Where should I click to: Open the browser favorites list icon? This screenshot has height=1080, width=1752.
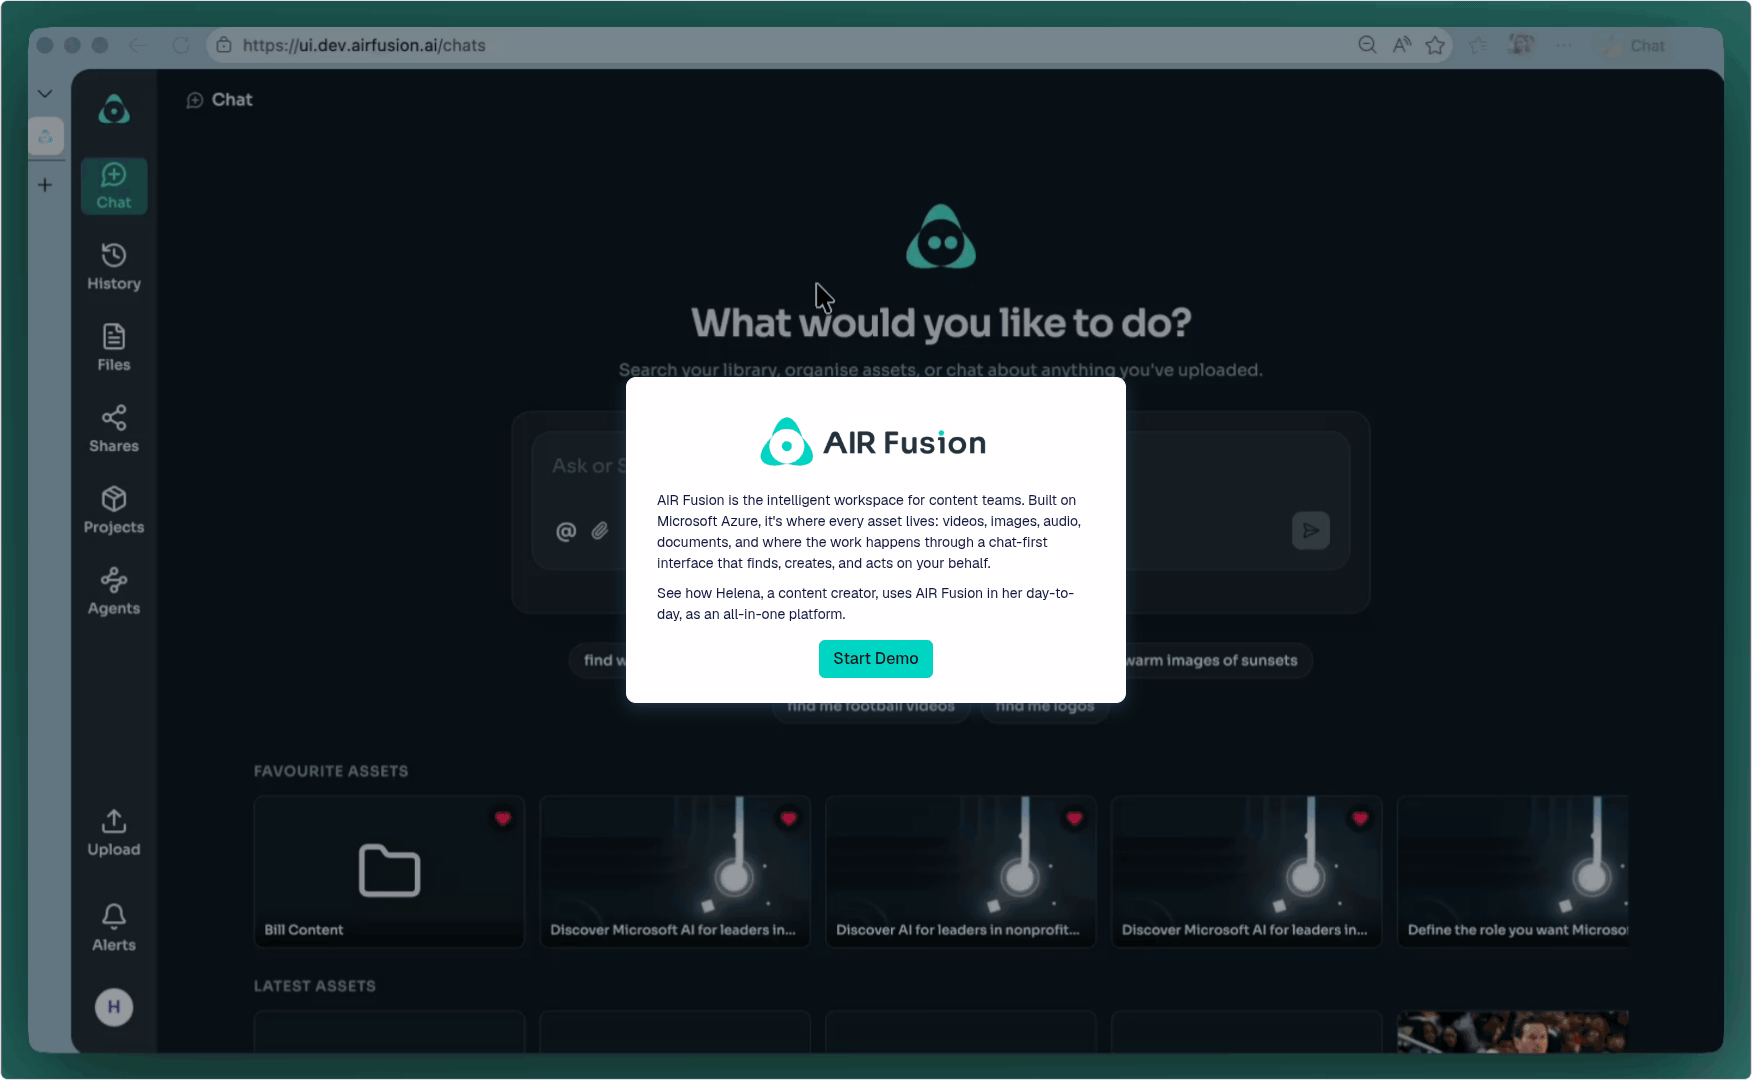(x=1478, y=45)
